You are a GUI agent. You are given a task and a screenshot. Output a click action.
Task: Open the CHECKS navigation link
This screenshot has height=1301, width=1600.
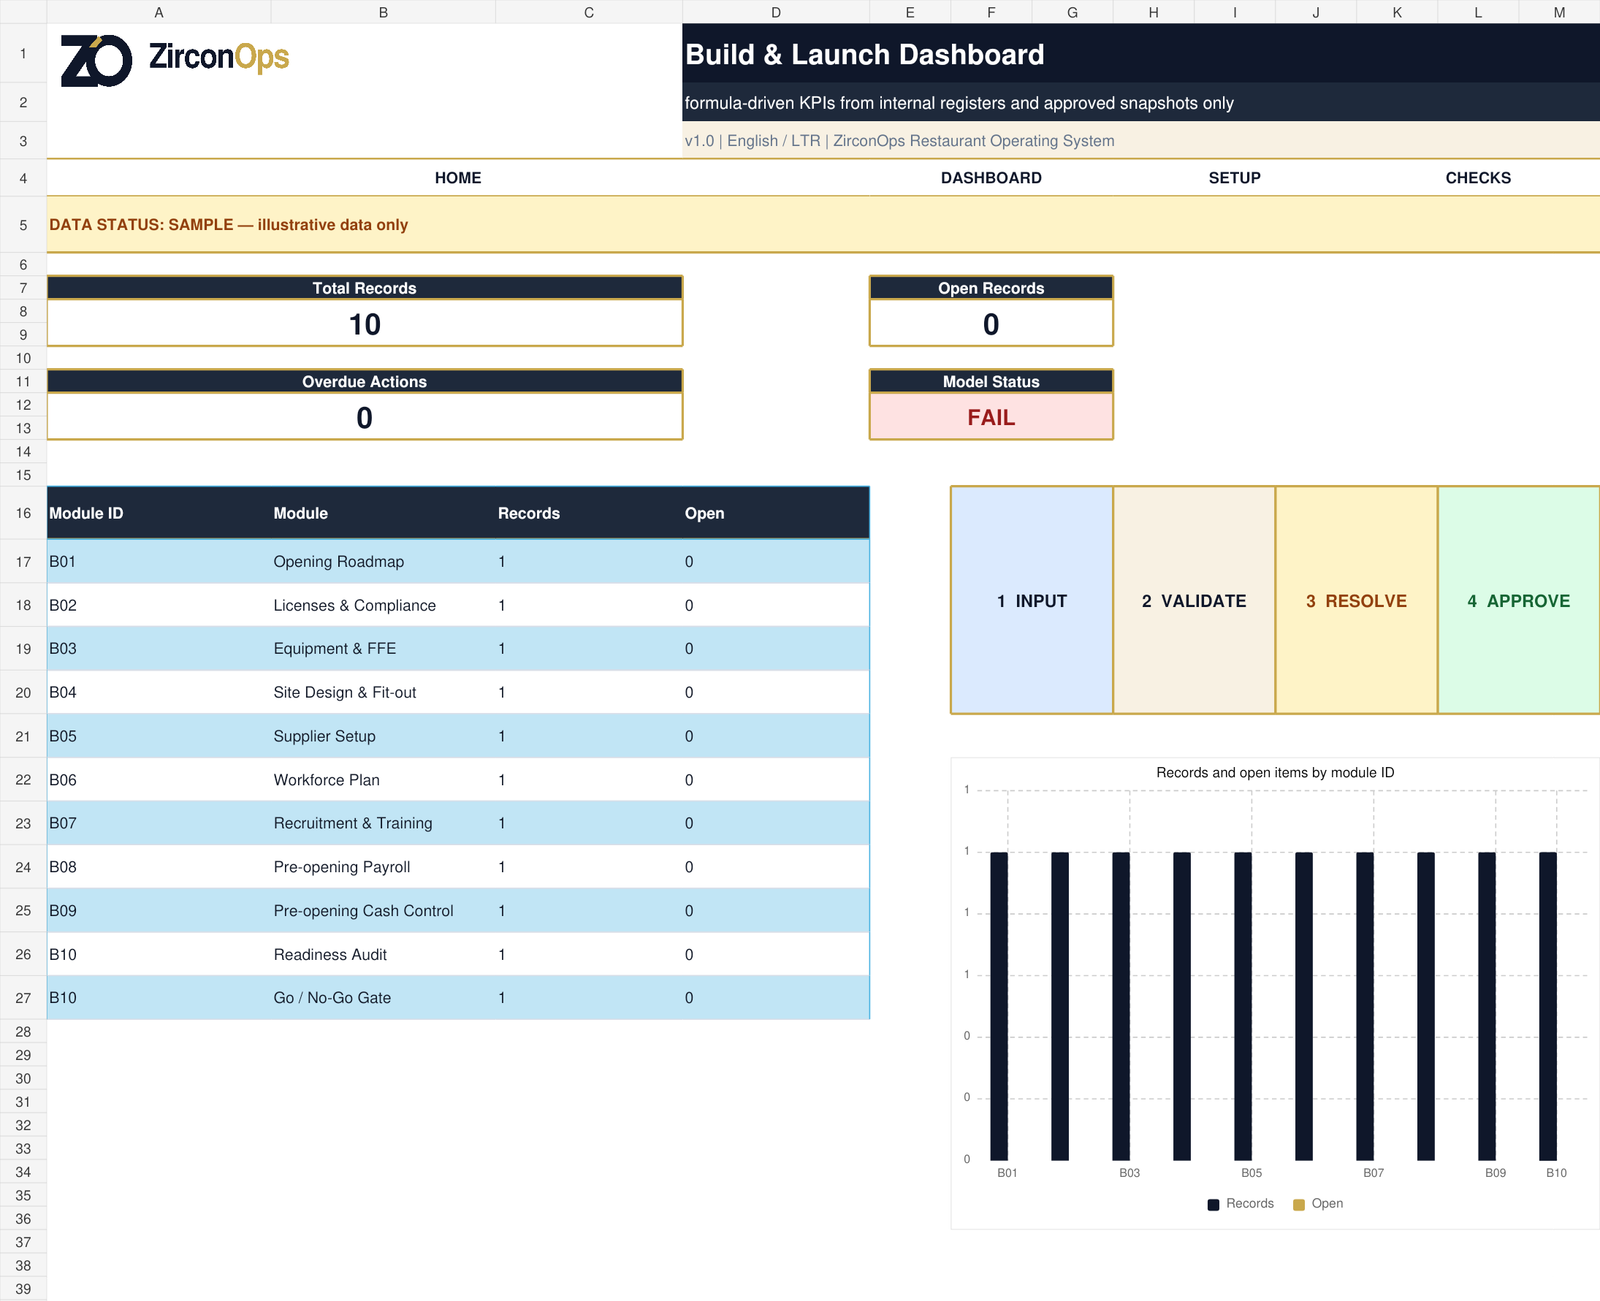1478,178
